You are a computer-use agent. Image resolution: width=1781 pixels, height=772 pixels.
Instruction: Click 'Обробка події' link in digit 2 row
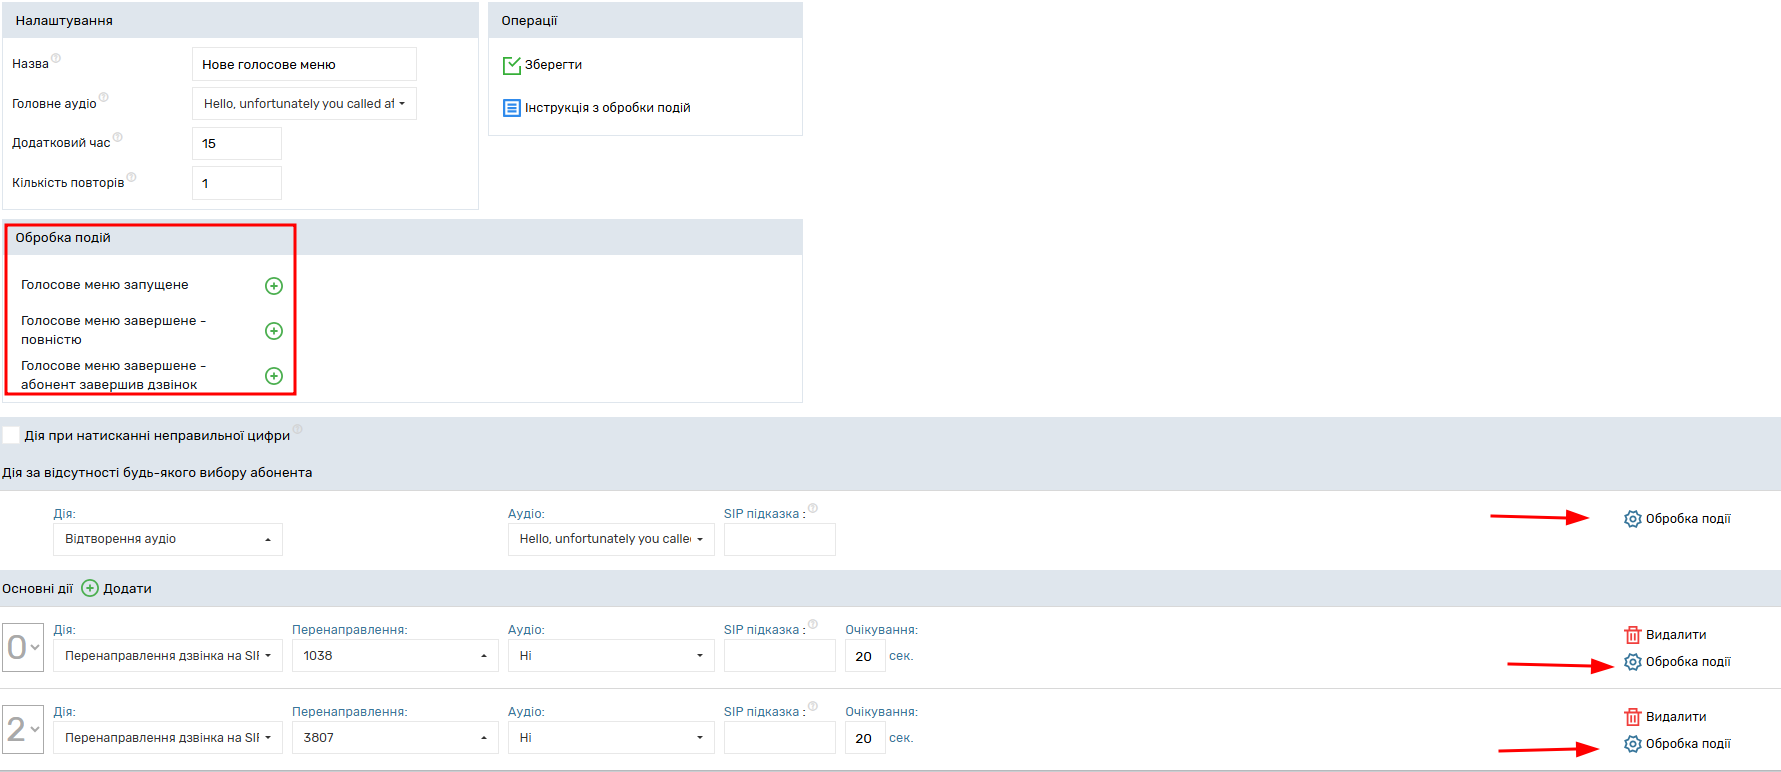click(1687, 744)
